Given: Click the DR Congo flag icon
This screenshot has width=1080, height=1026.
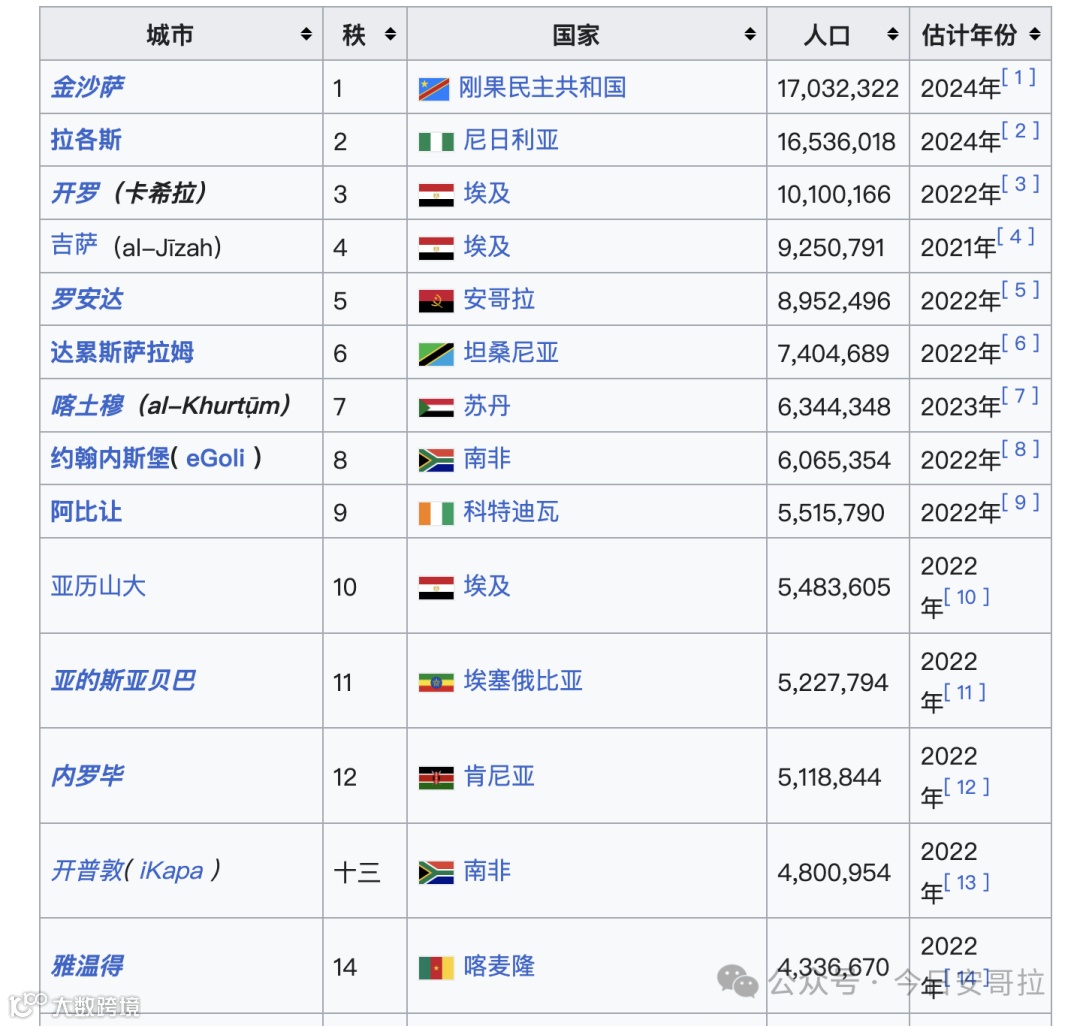Looking at the screenshot, I should coord(434,89).
